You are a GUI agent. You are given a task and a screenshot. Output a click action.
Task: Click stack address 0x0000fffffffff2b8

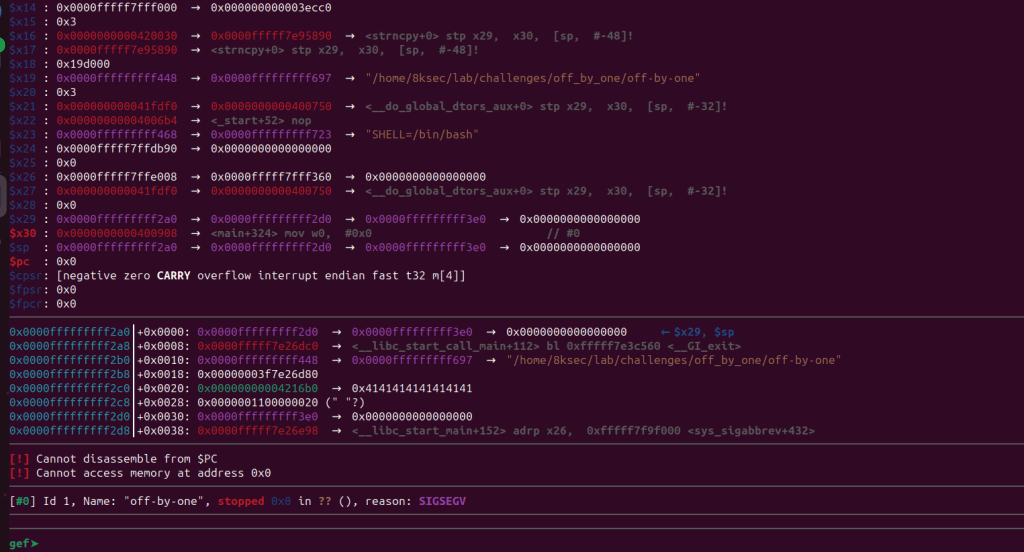click(69, 374)
